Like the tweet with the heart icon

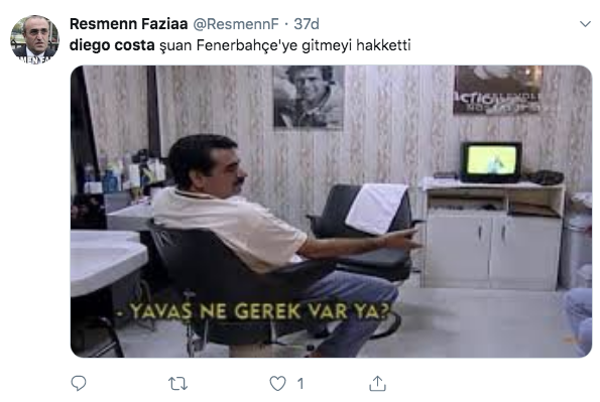(x=278, y=383)
